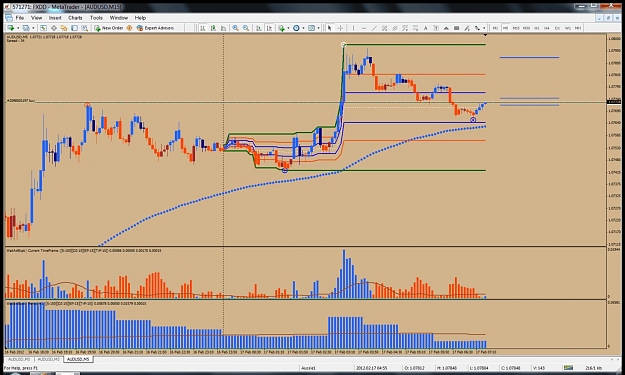Switch to the M30 timeframe
625x375 pixels.
click(526, 28)
